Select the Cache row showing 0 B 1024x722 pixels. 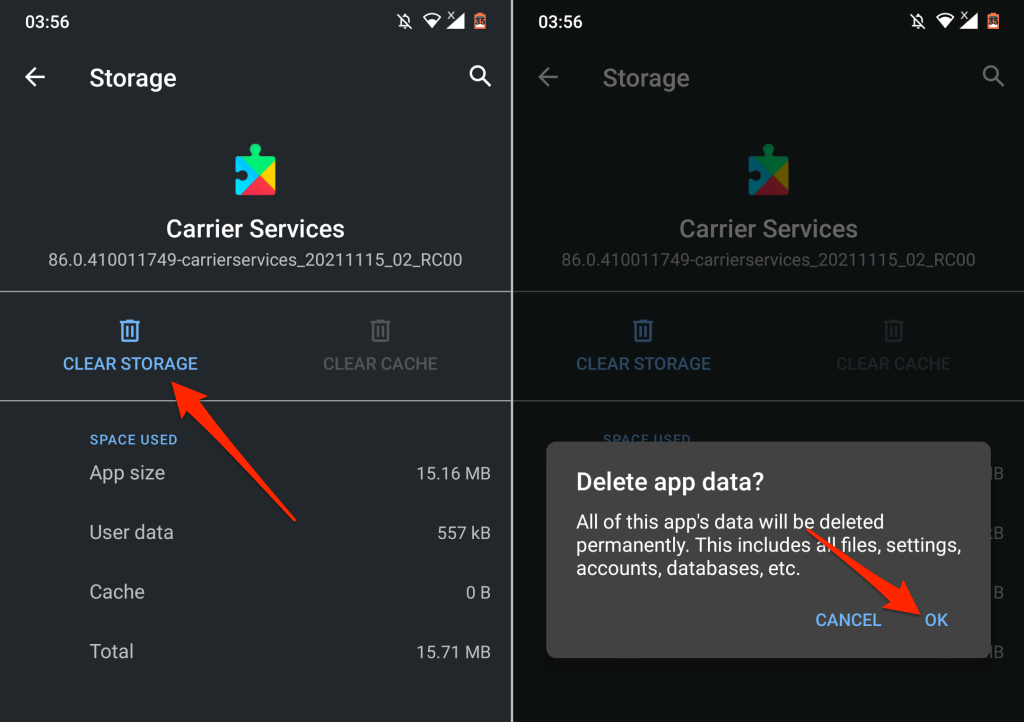290,592
